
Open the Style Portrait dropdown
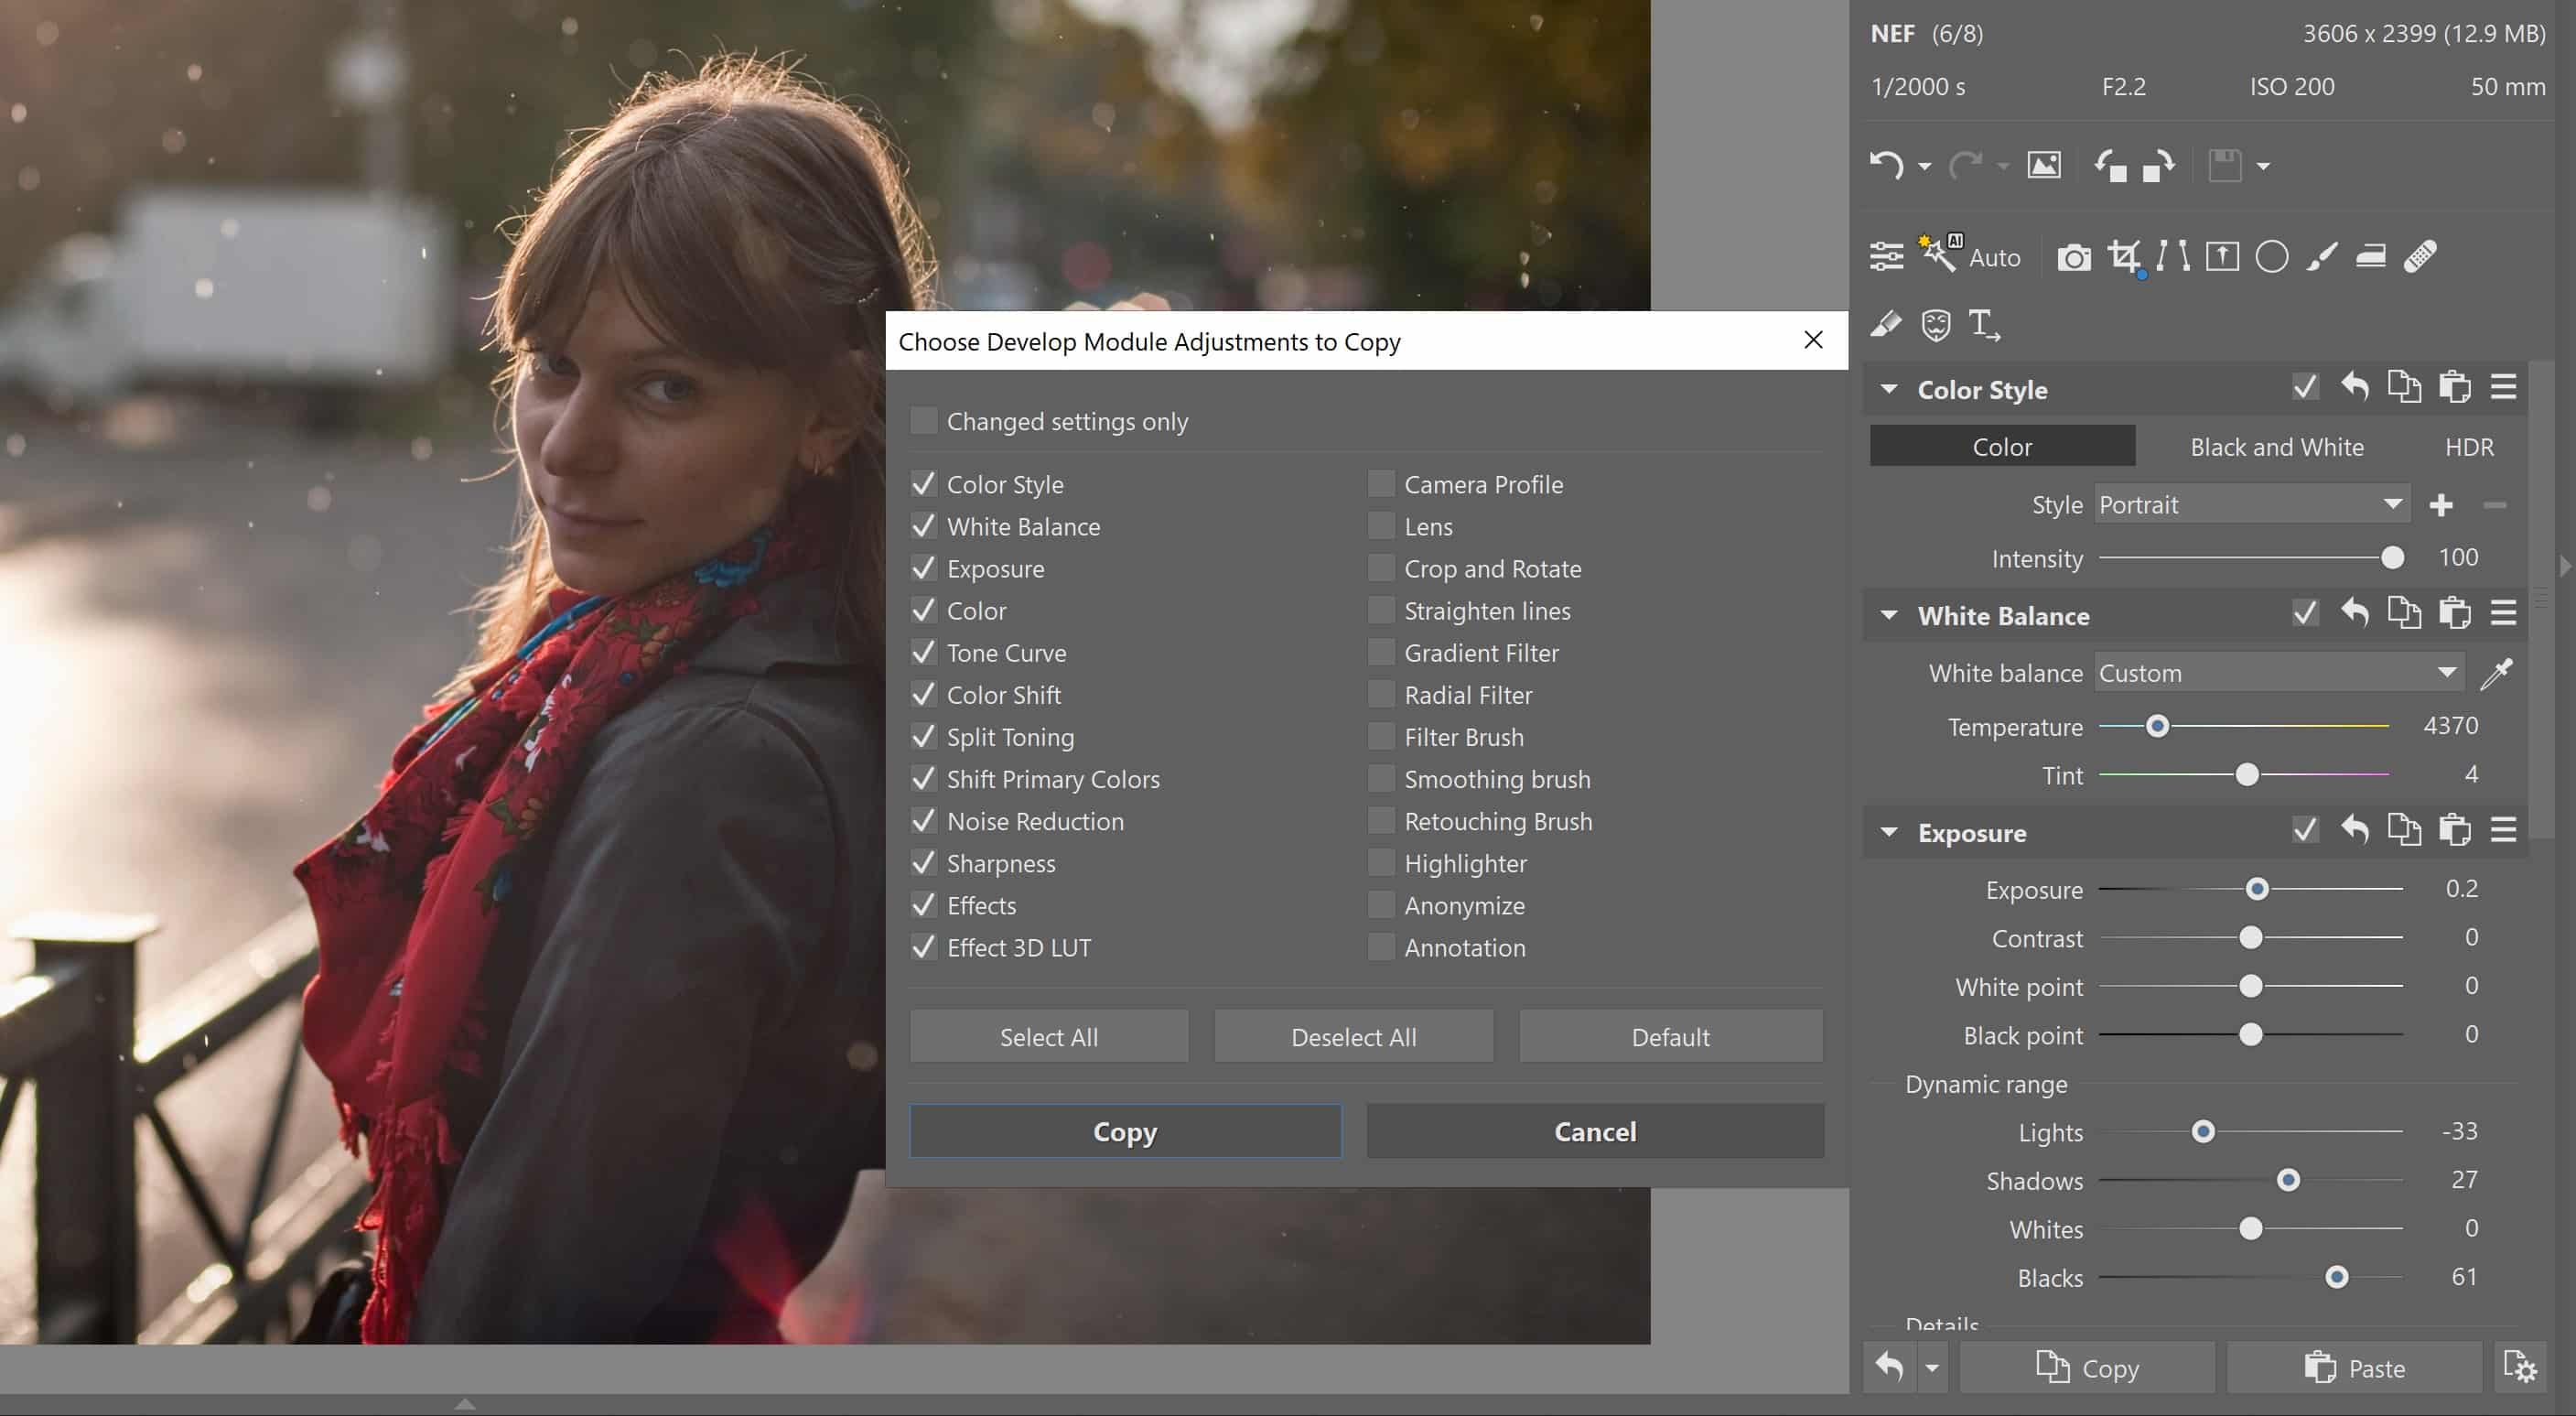point(2251,505)
